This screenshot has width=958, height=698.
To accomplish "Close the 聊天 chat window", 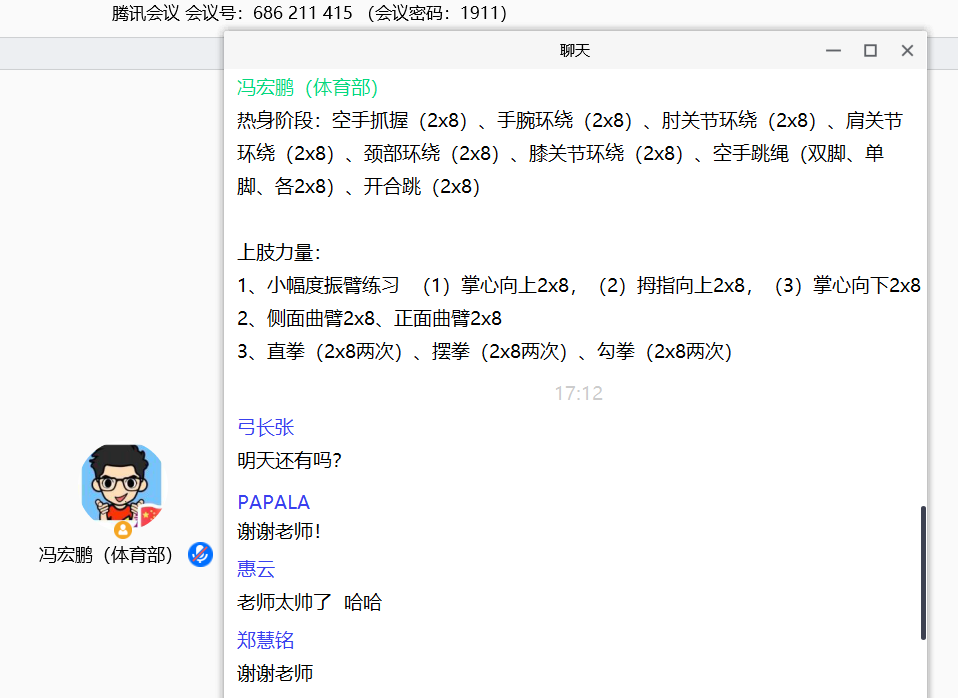I will pyautogui.click(x=907, y=51).
